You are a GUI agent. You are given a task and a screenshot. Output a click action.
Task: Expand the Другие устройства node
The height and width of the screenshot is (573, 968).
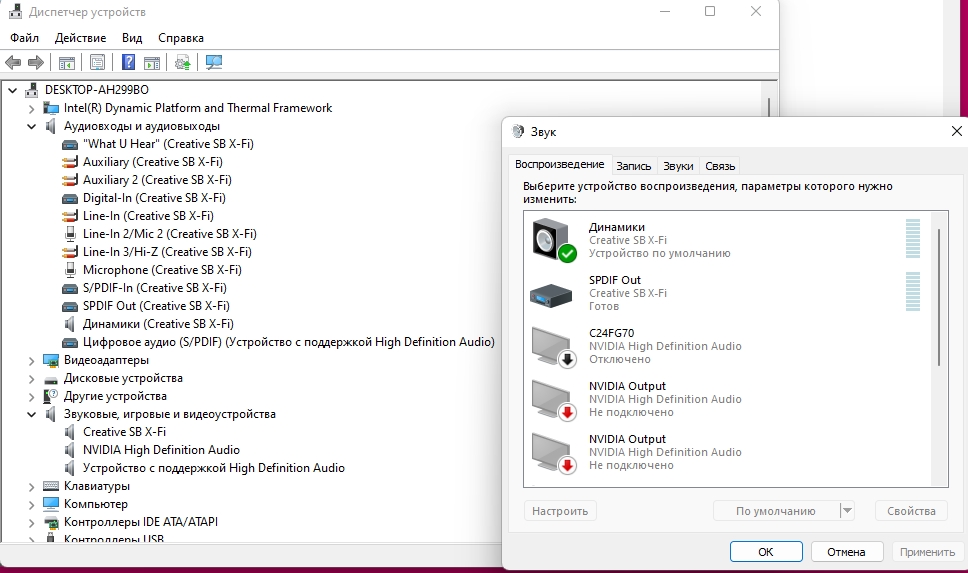(31, 396)
